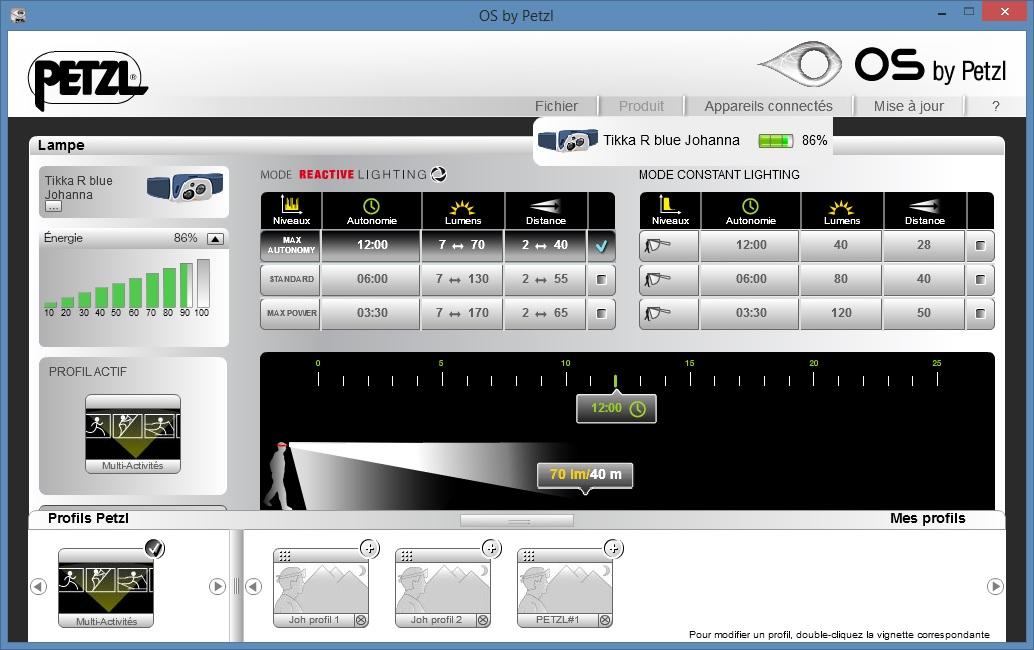Click the plus icon on PETZL#1

[x=613, y=548]
